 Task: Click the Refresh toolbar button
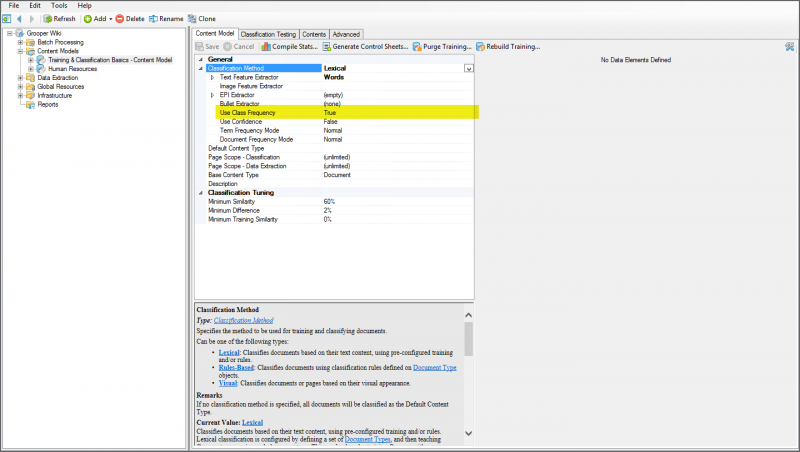pyautogui.click(x=58, y=19)
